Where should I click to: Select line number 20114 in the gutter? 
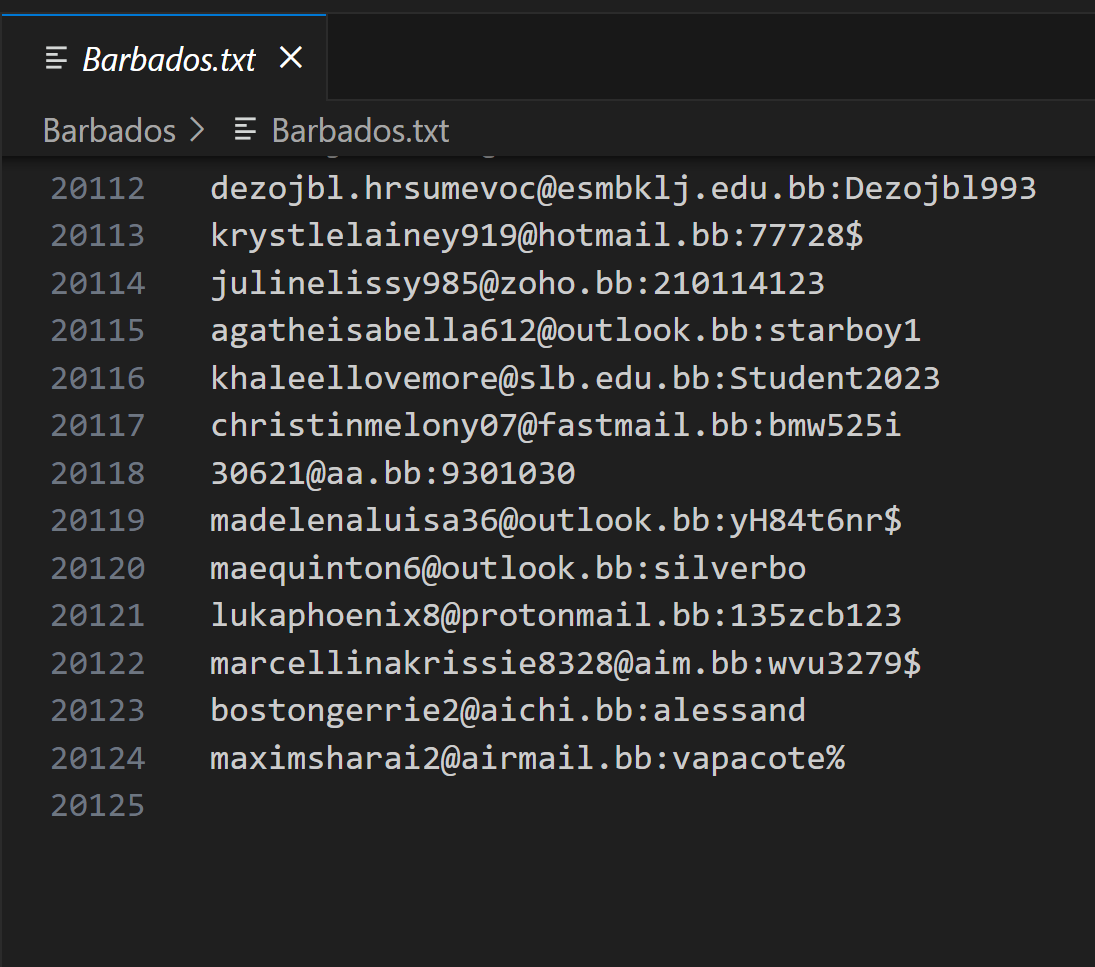98,283
